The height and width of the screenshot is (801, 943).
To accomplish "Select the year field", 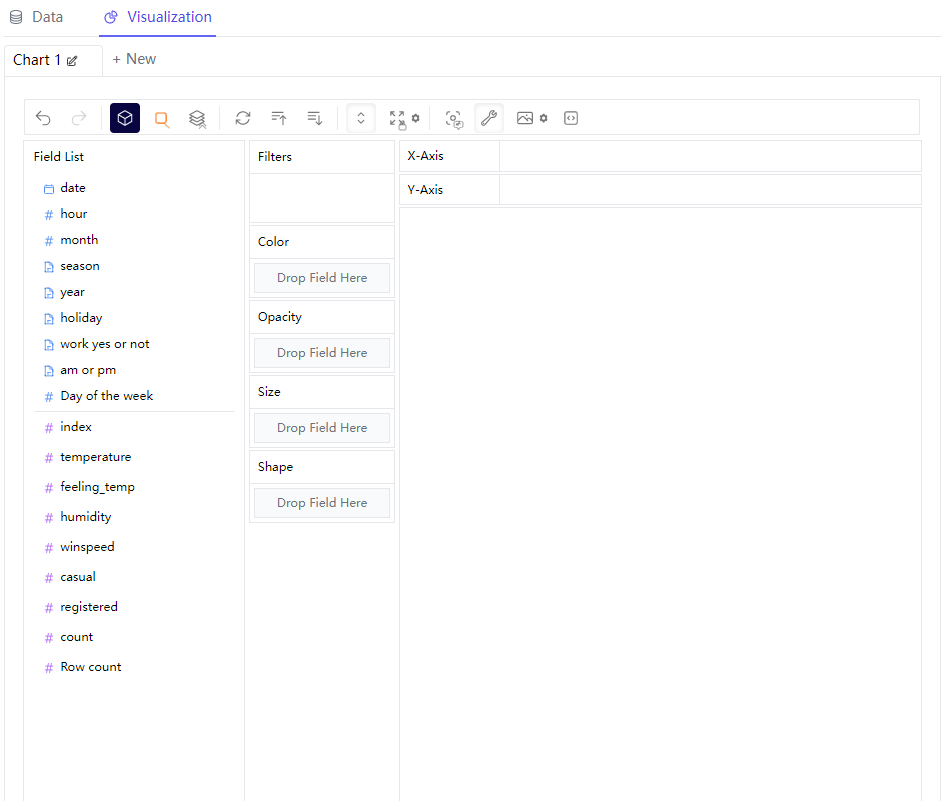I will click(72, 292).
